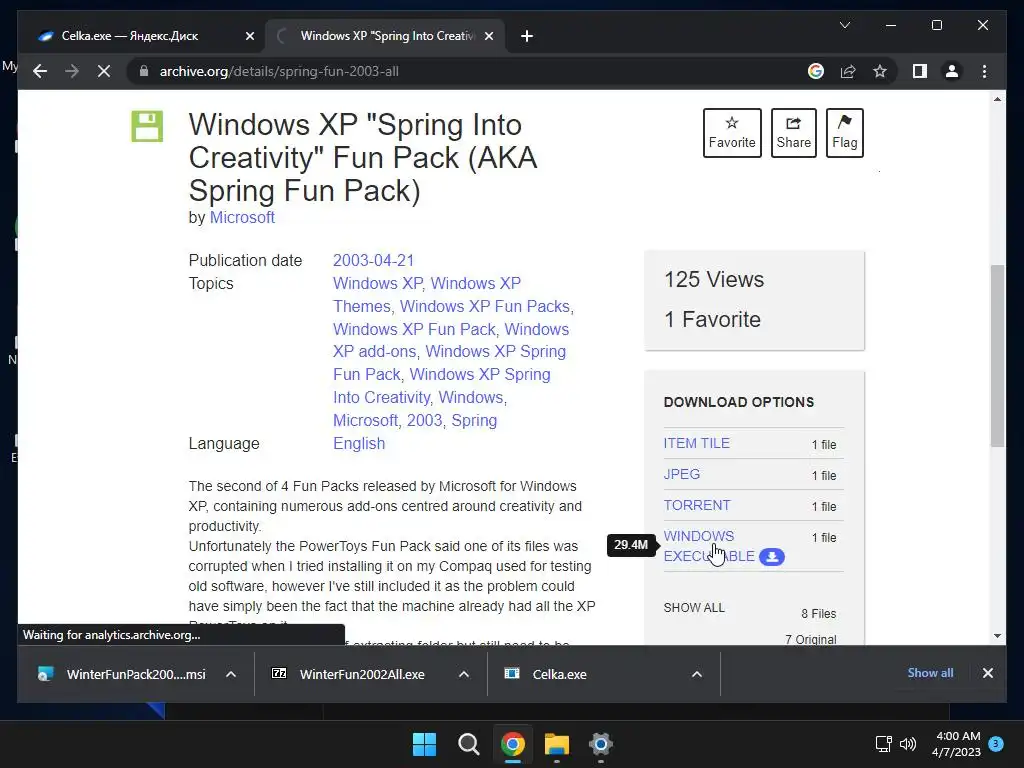Click the scrollbar up arrow
The image size is (1024, 768).
click(997, 99)
